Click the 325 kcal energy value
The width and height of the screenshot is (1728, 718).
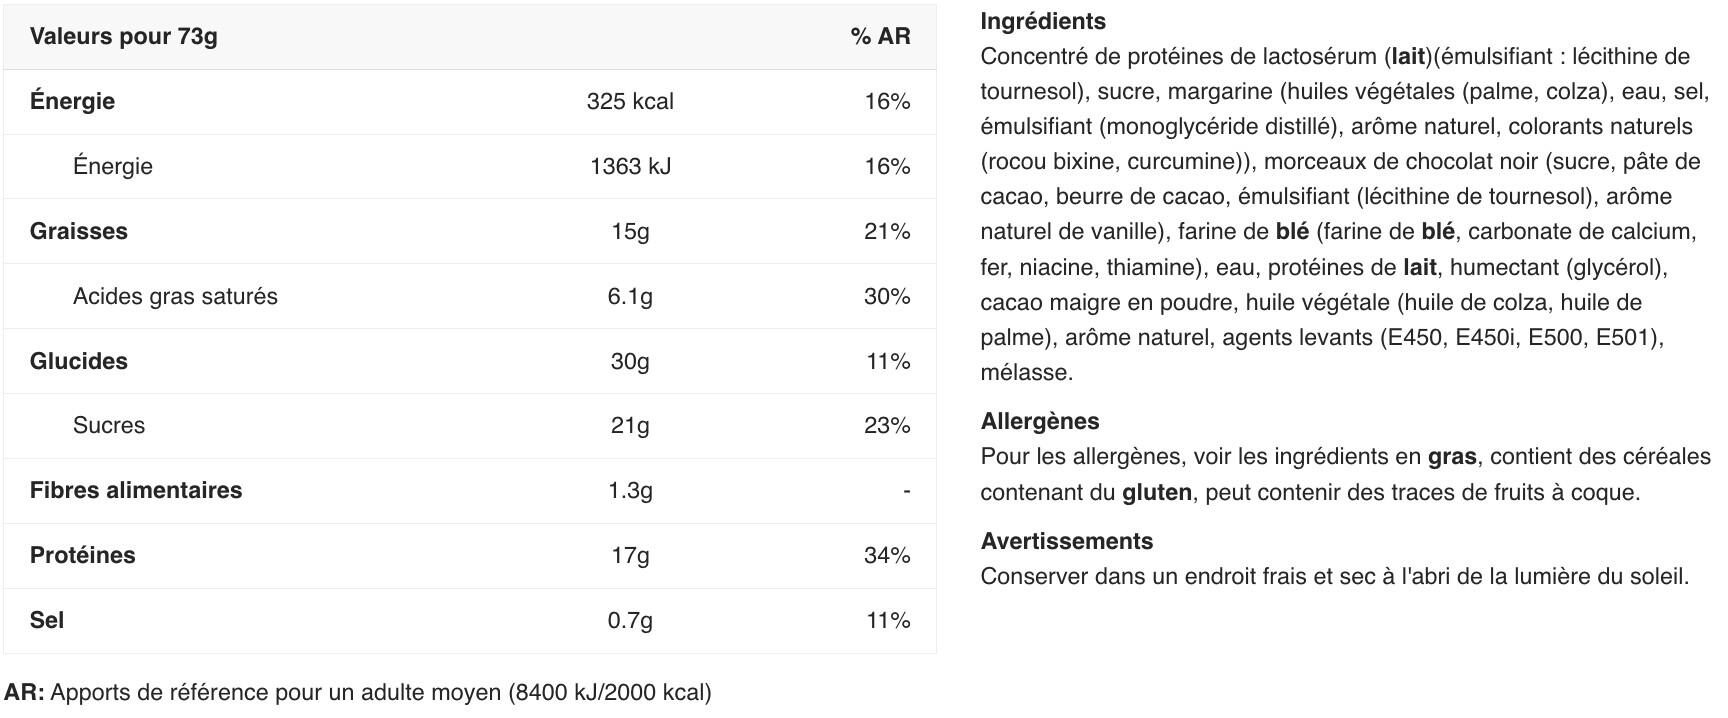[630, 101]
